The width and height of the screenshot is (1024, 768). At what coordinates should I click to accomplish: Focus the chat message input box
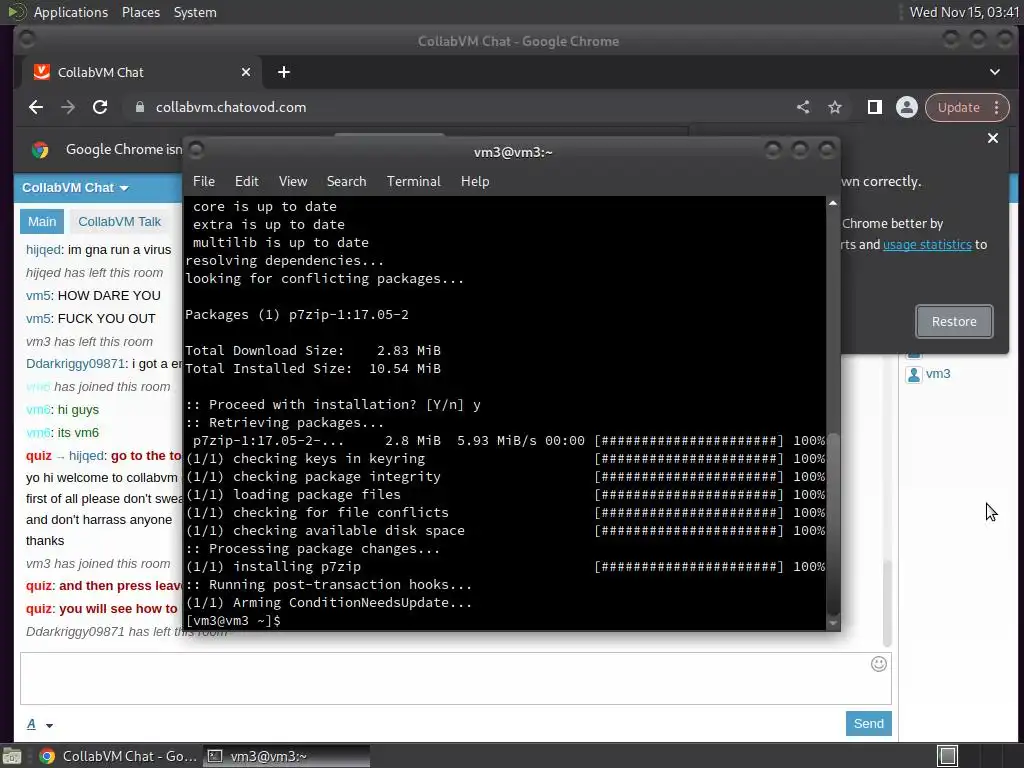pos(456,679)
